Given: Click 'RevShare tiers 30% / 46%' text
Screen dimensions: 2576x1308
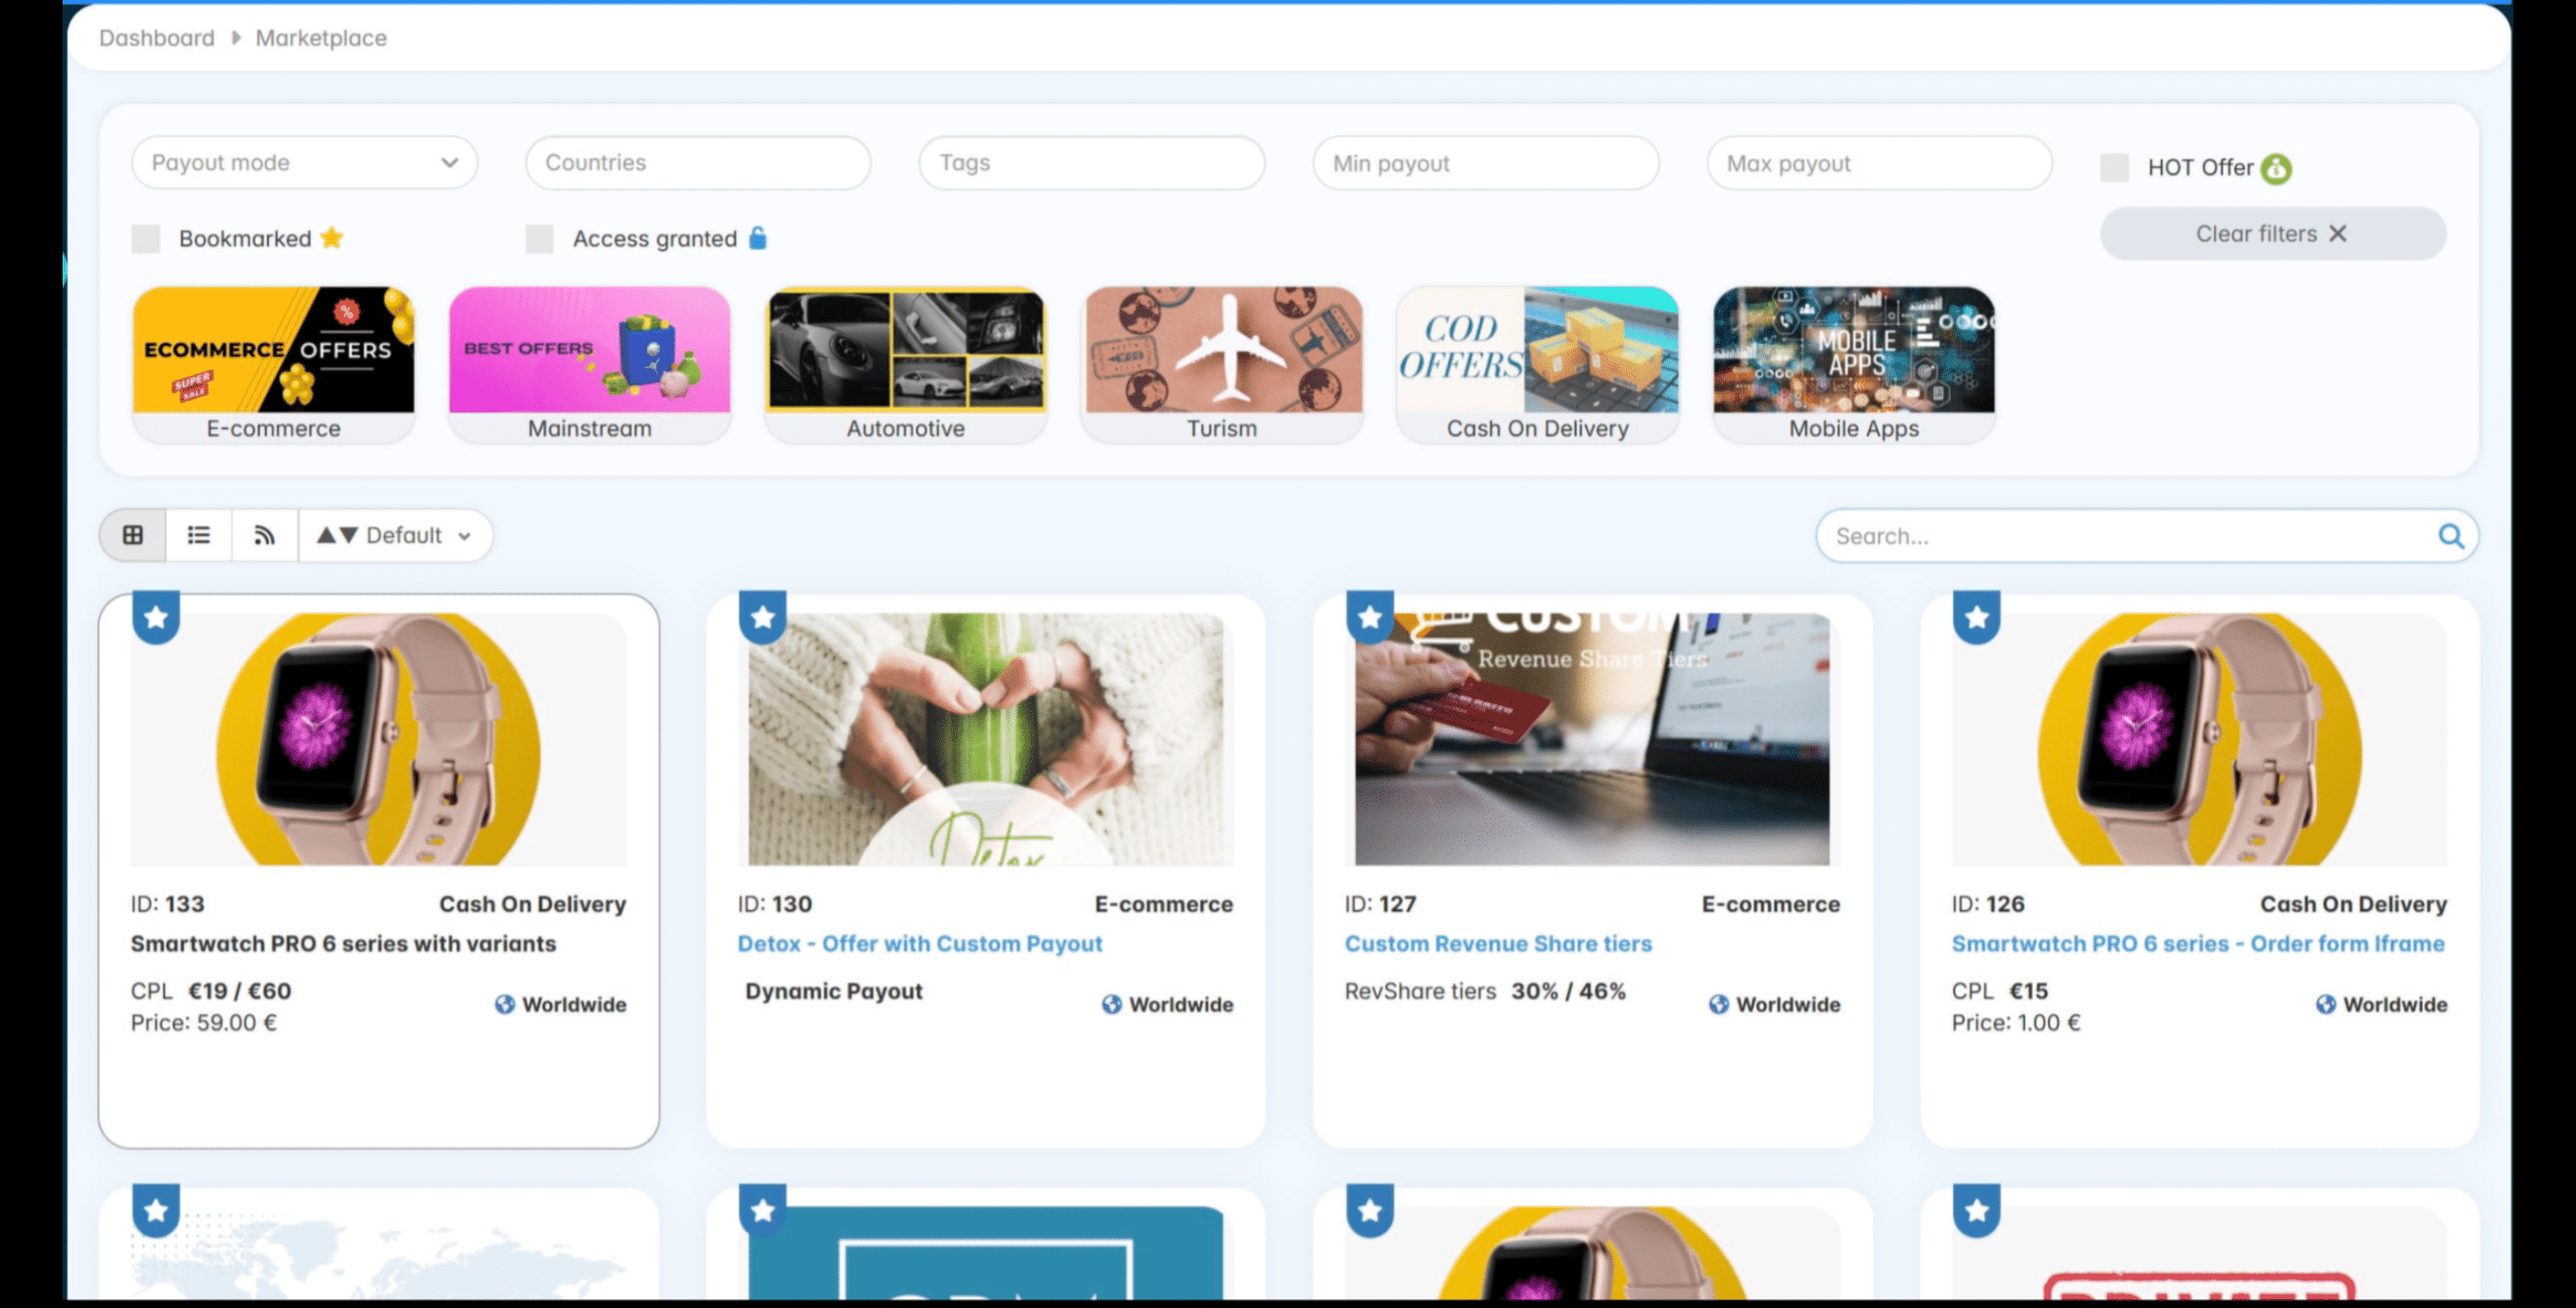Looking at the screenshot, I should [1485, 991].
